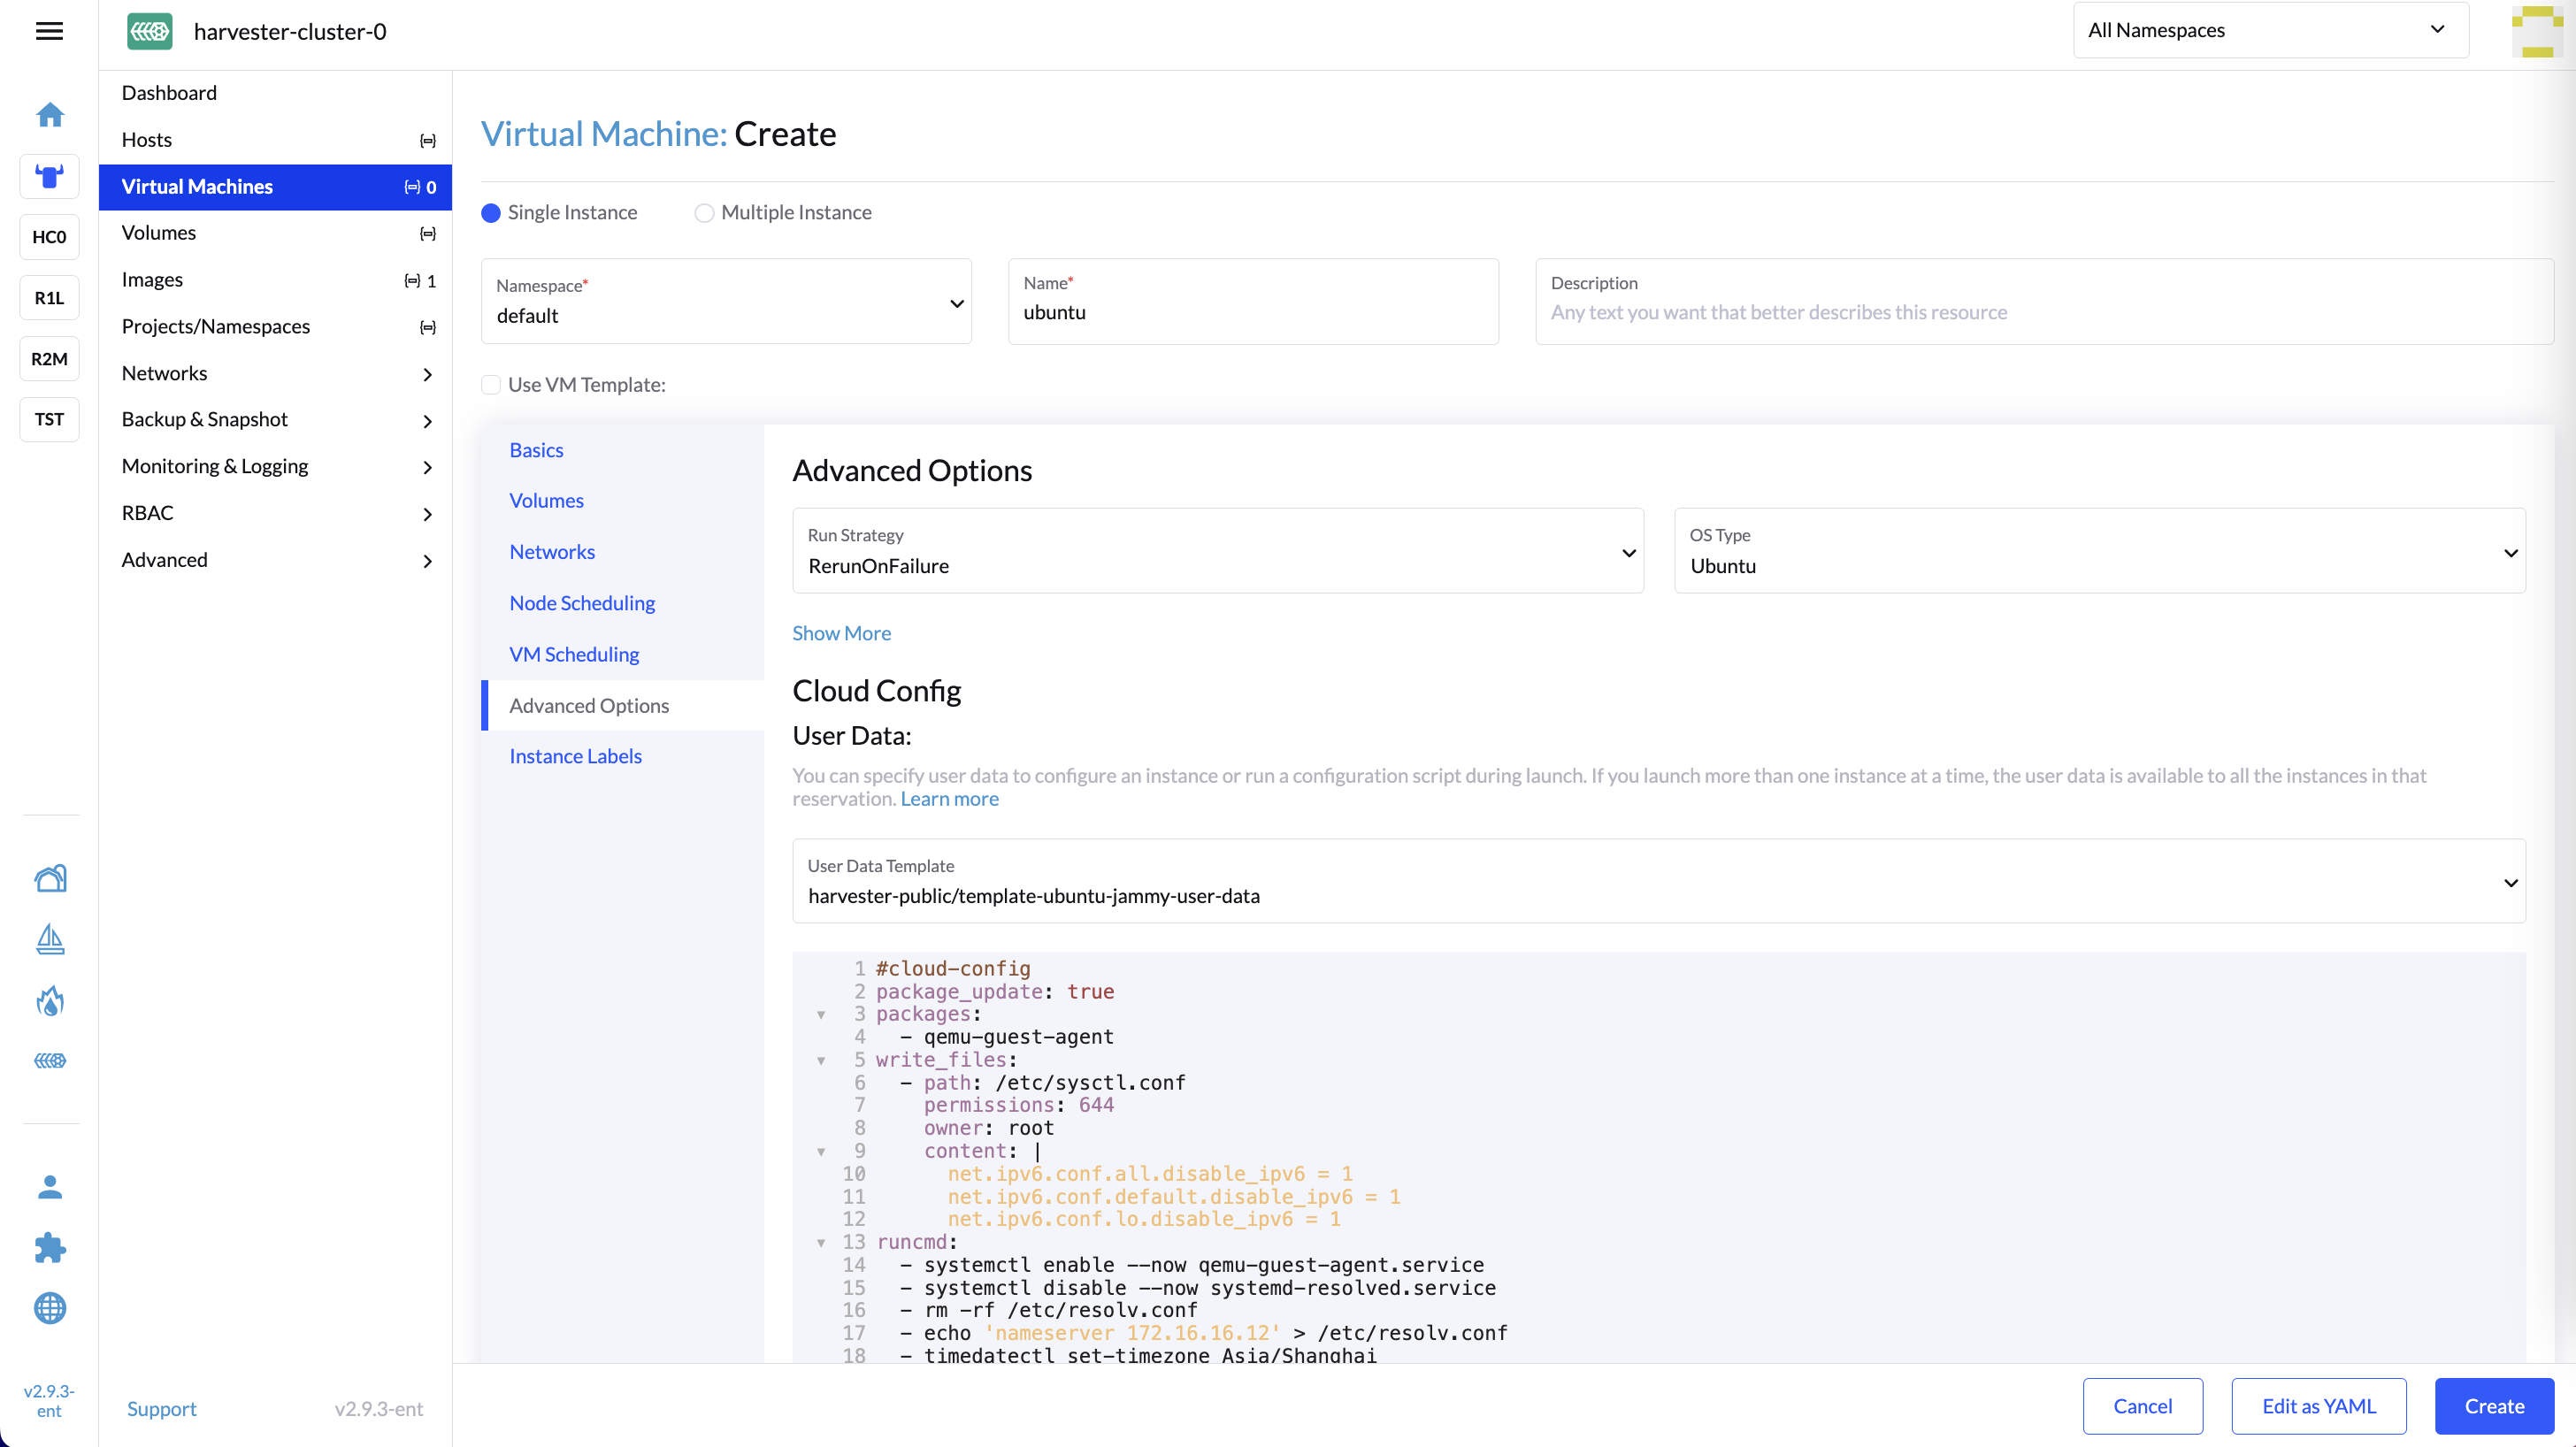The width and height of the screenshot is (2576, 1447).
Task: Open the user account avatar top right
Action: [2536, 31]
